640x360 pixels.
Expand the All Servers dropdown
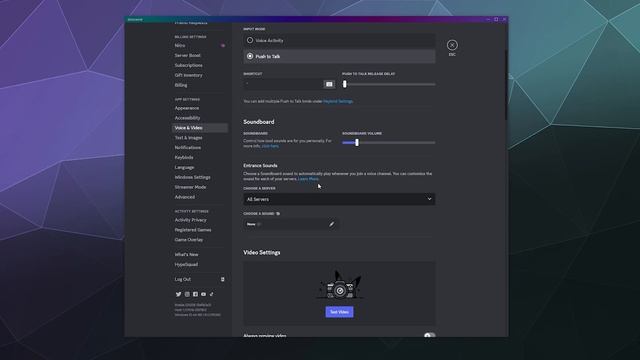pos(339,199)
